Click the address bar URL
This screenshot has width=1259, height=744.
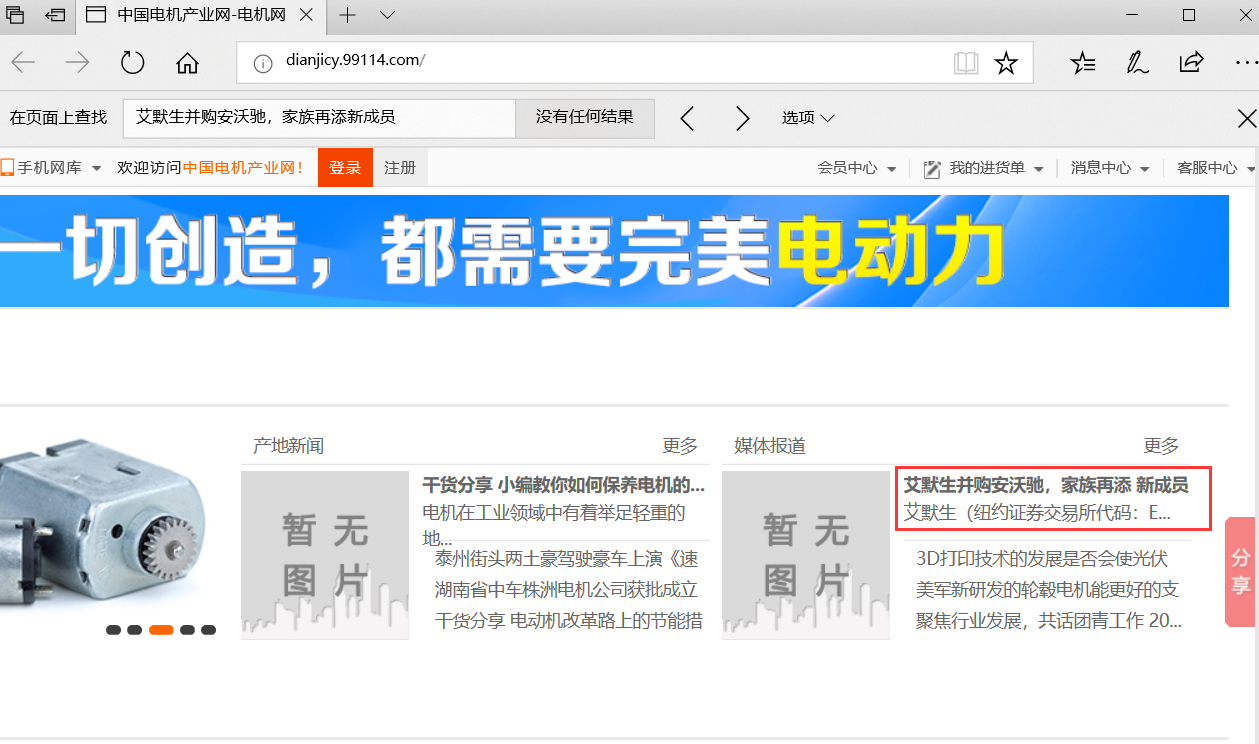pyautogui.click(x=355, y=61)
